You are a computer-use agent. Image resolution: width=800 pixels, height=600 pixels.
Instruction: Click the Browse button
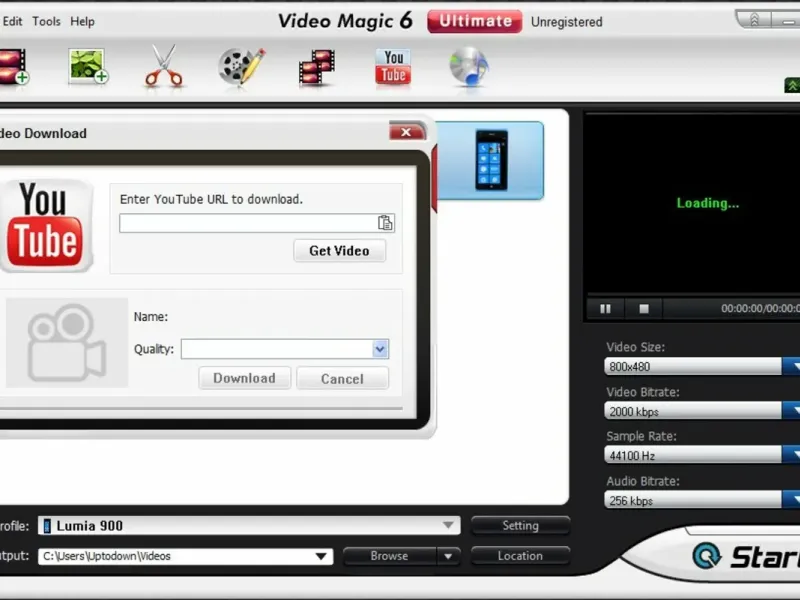click(x=389, y=556)
